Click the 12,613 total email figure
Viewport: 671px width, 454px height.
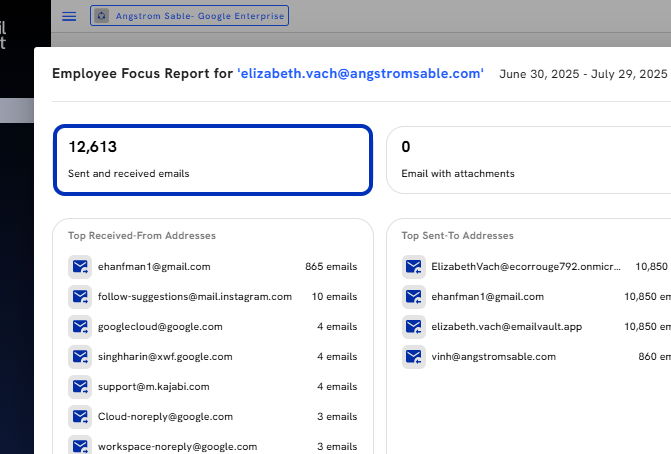pos(93,147)
